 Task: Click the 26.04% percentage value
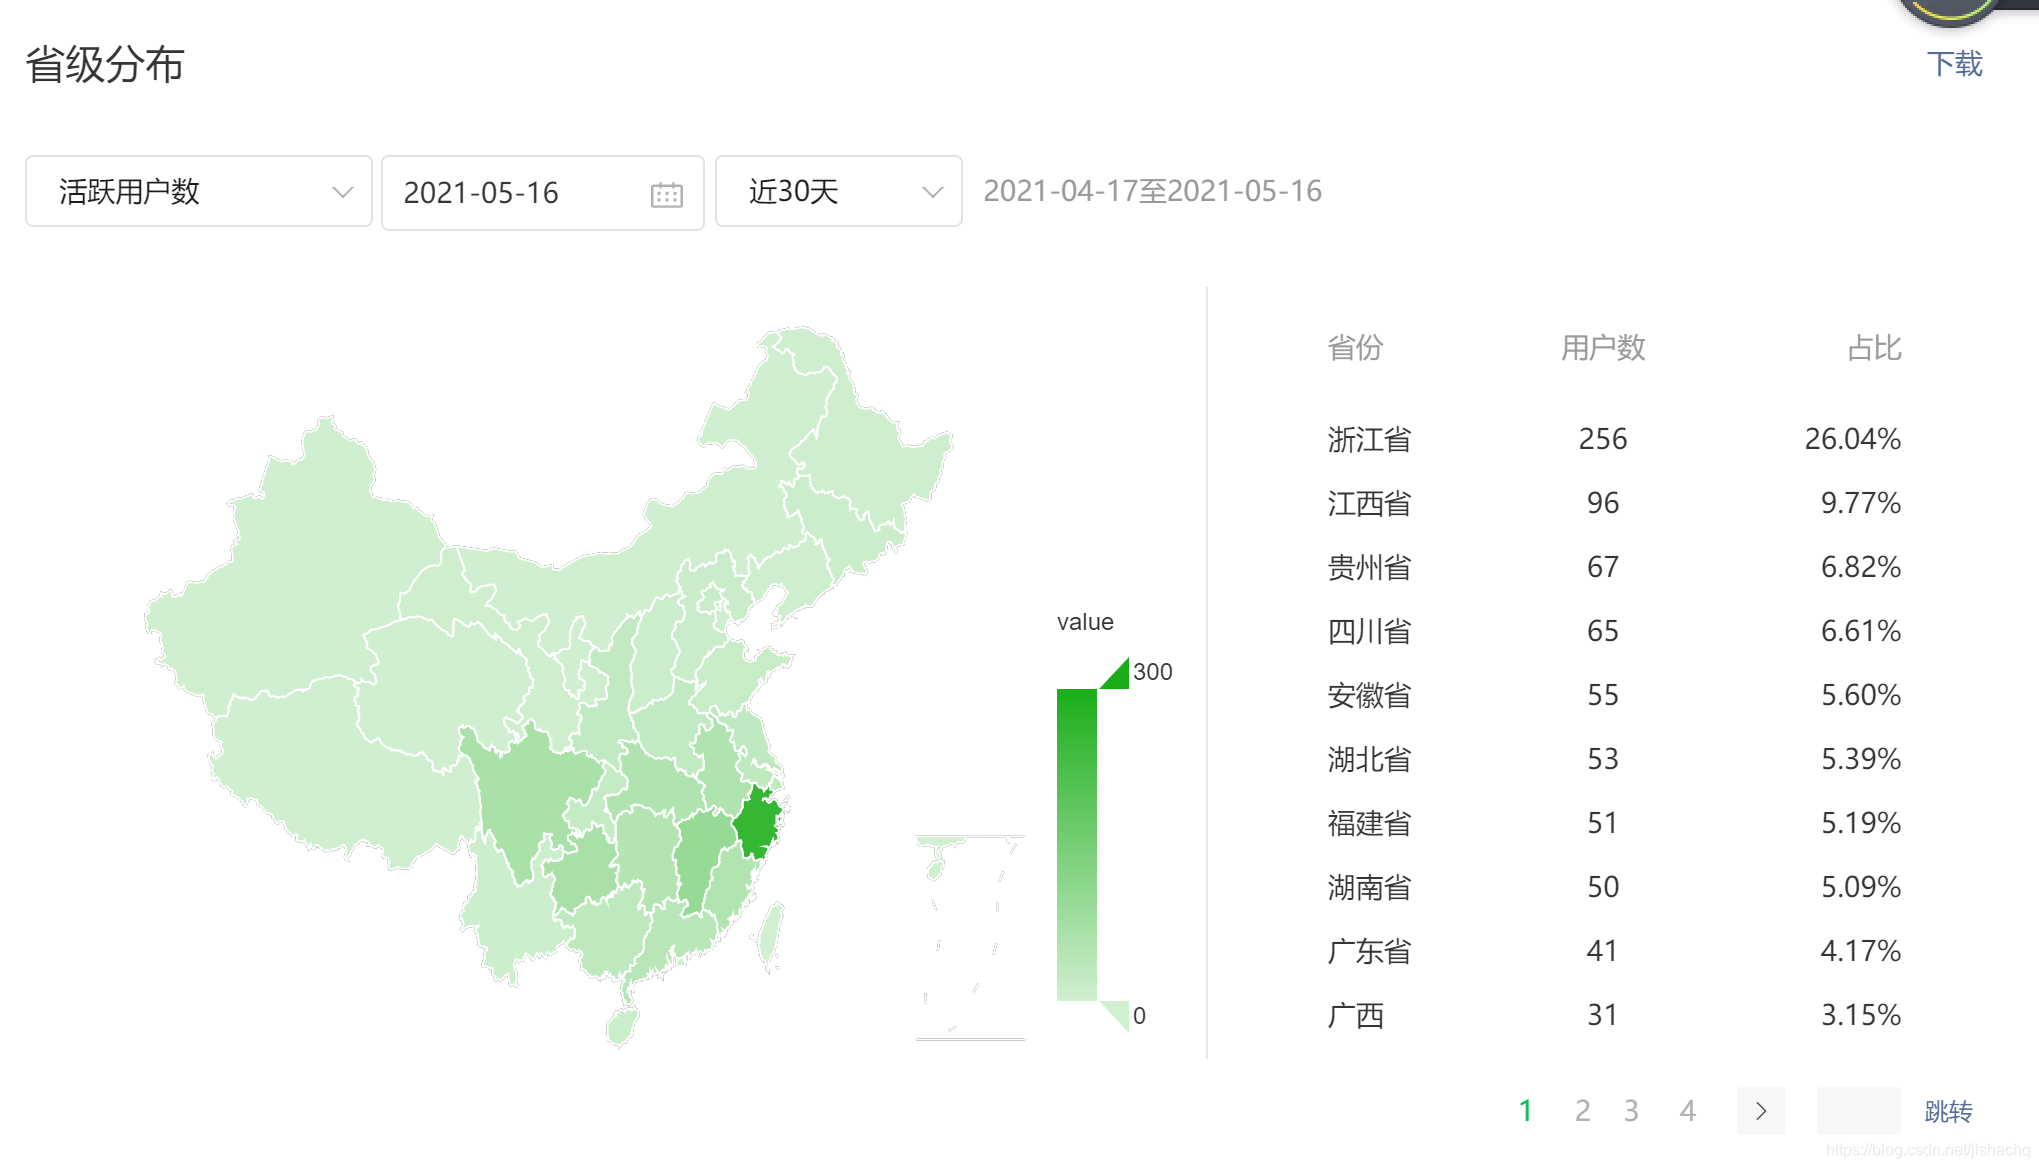[x=1852, y=439]
